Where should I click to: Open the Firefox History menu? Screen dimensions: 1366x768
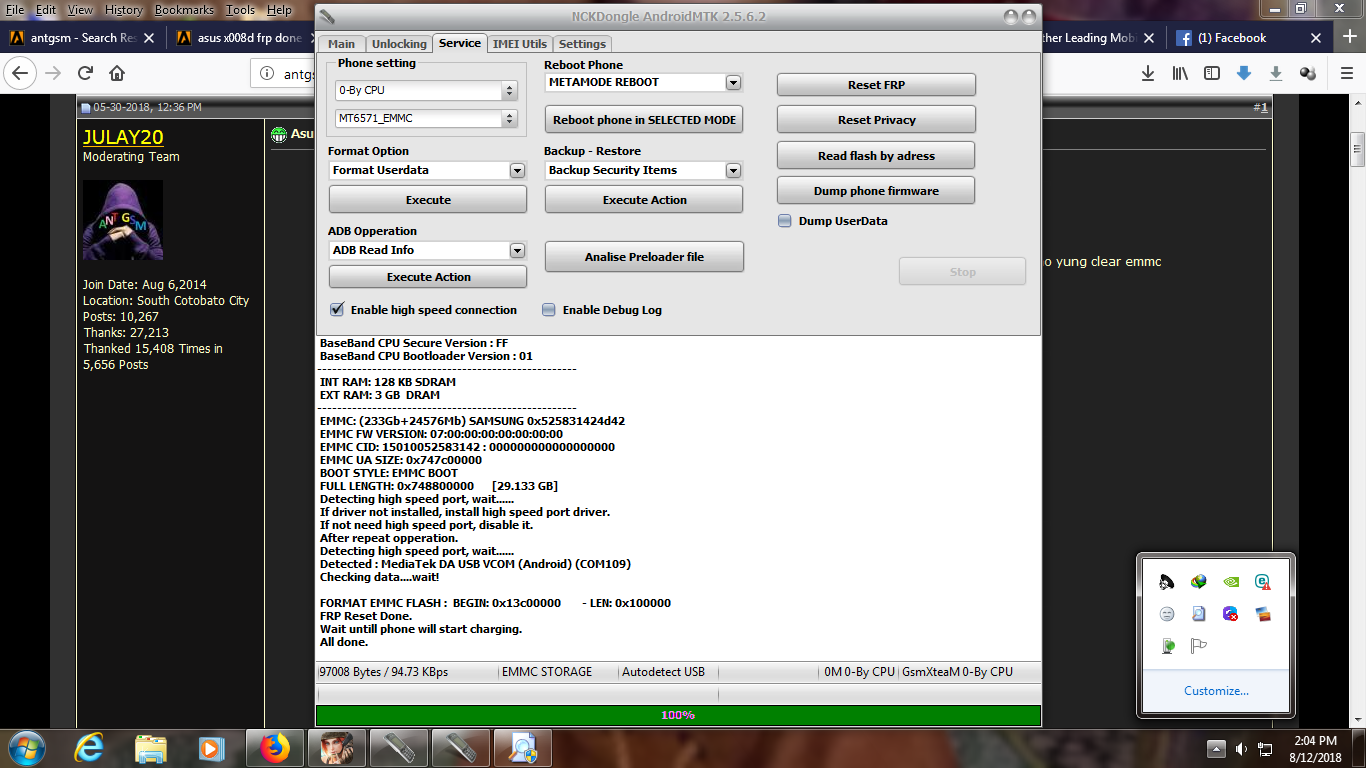[123, 10]
